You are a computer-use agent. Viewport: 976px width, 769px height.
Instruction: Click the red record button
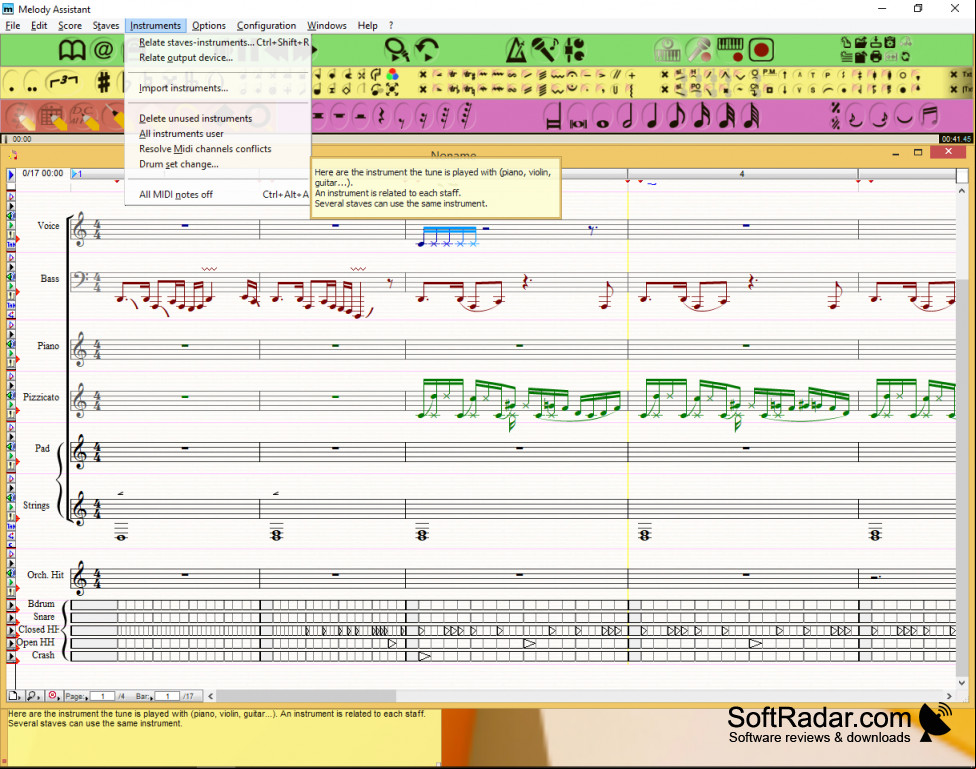click(x=761, y=50)
